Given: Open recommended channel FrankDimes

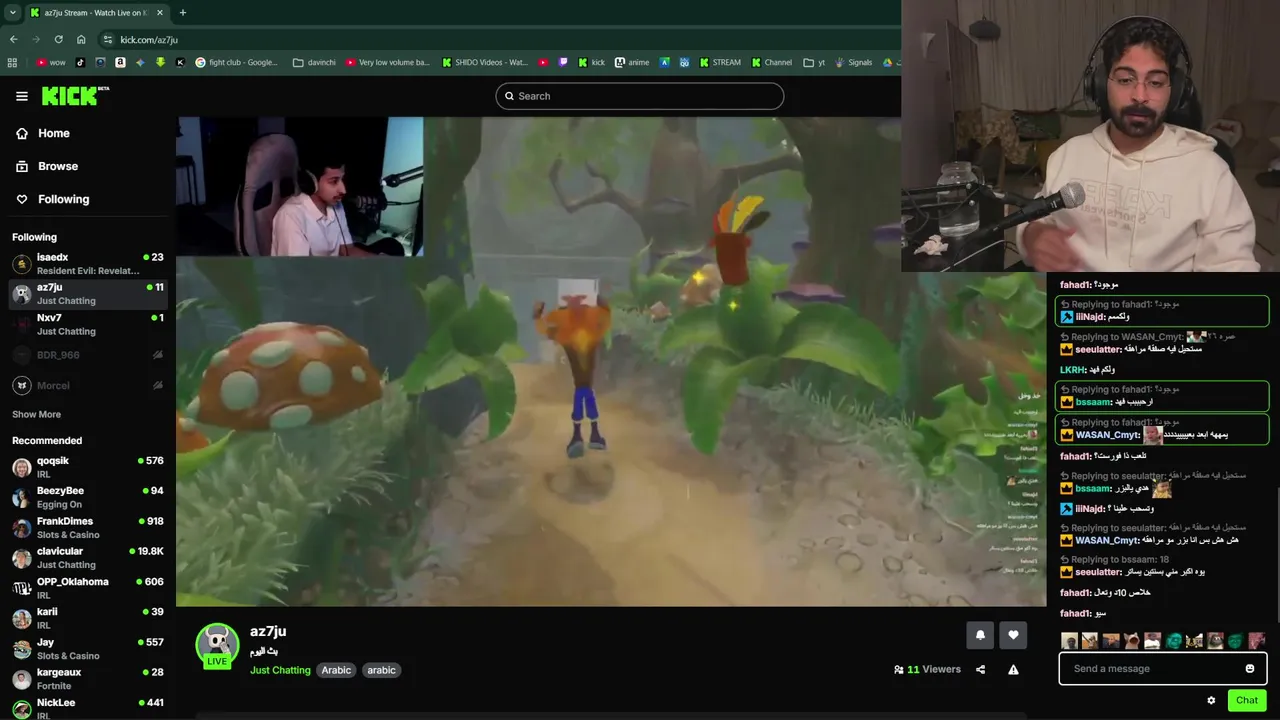Looking at the screenshot, I should 88,527.
